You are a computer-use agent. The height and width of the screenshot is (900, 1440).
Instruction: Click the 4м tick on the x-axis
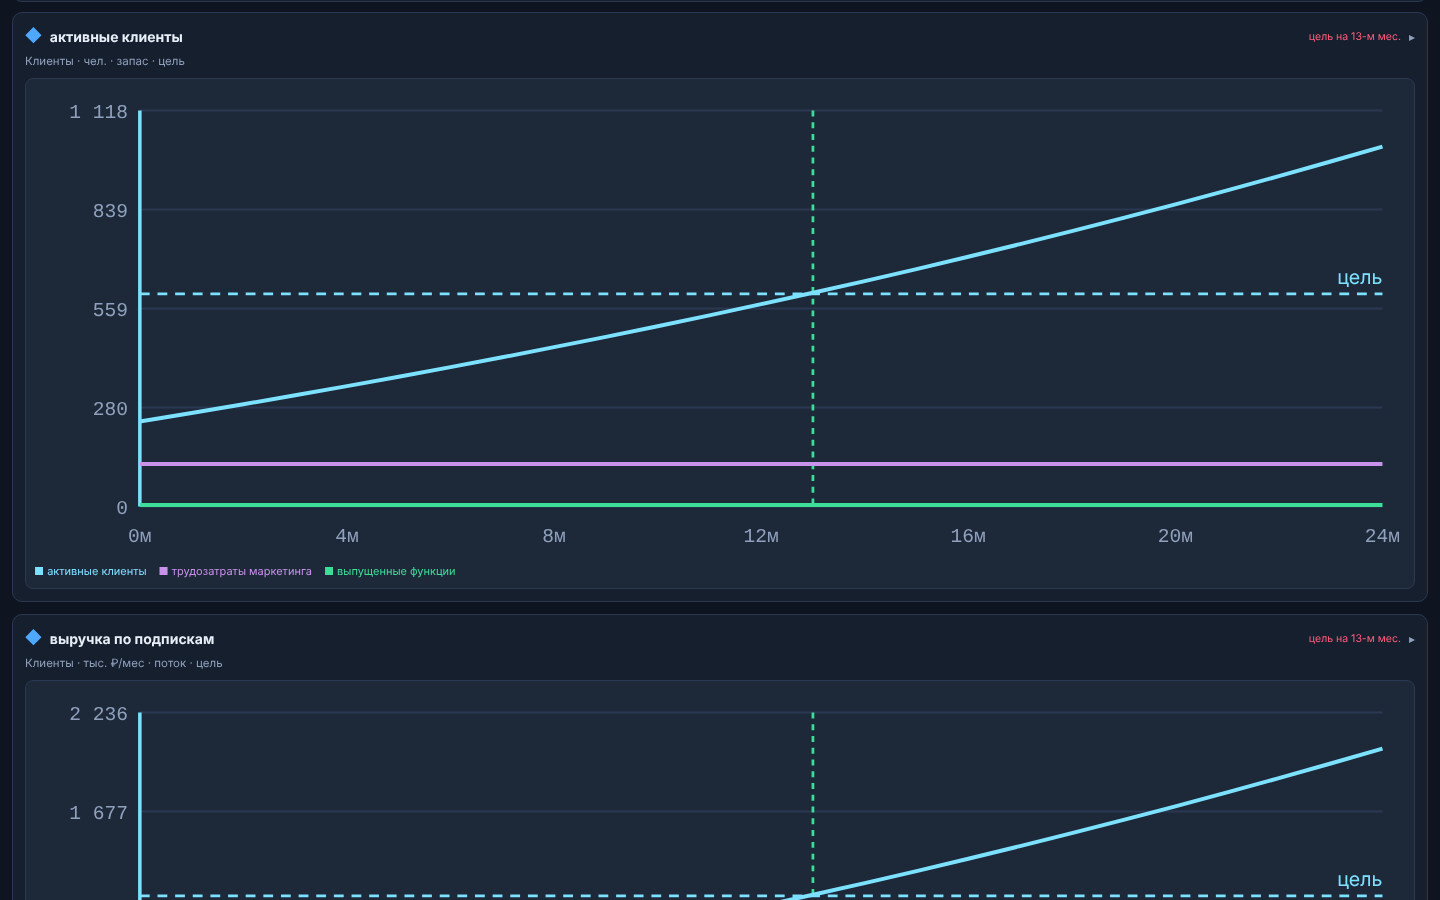pyautogui.click(x=347, y=536)
